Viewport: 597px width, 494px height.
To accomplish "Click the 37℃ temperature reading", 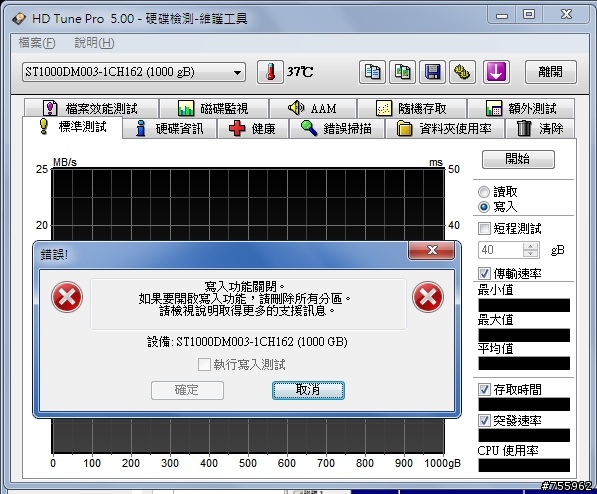I will [x=300, y=72].
